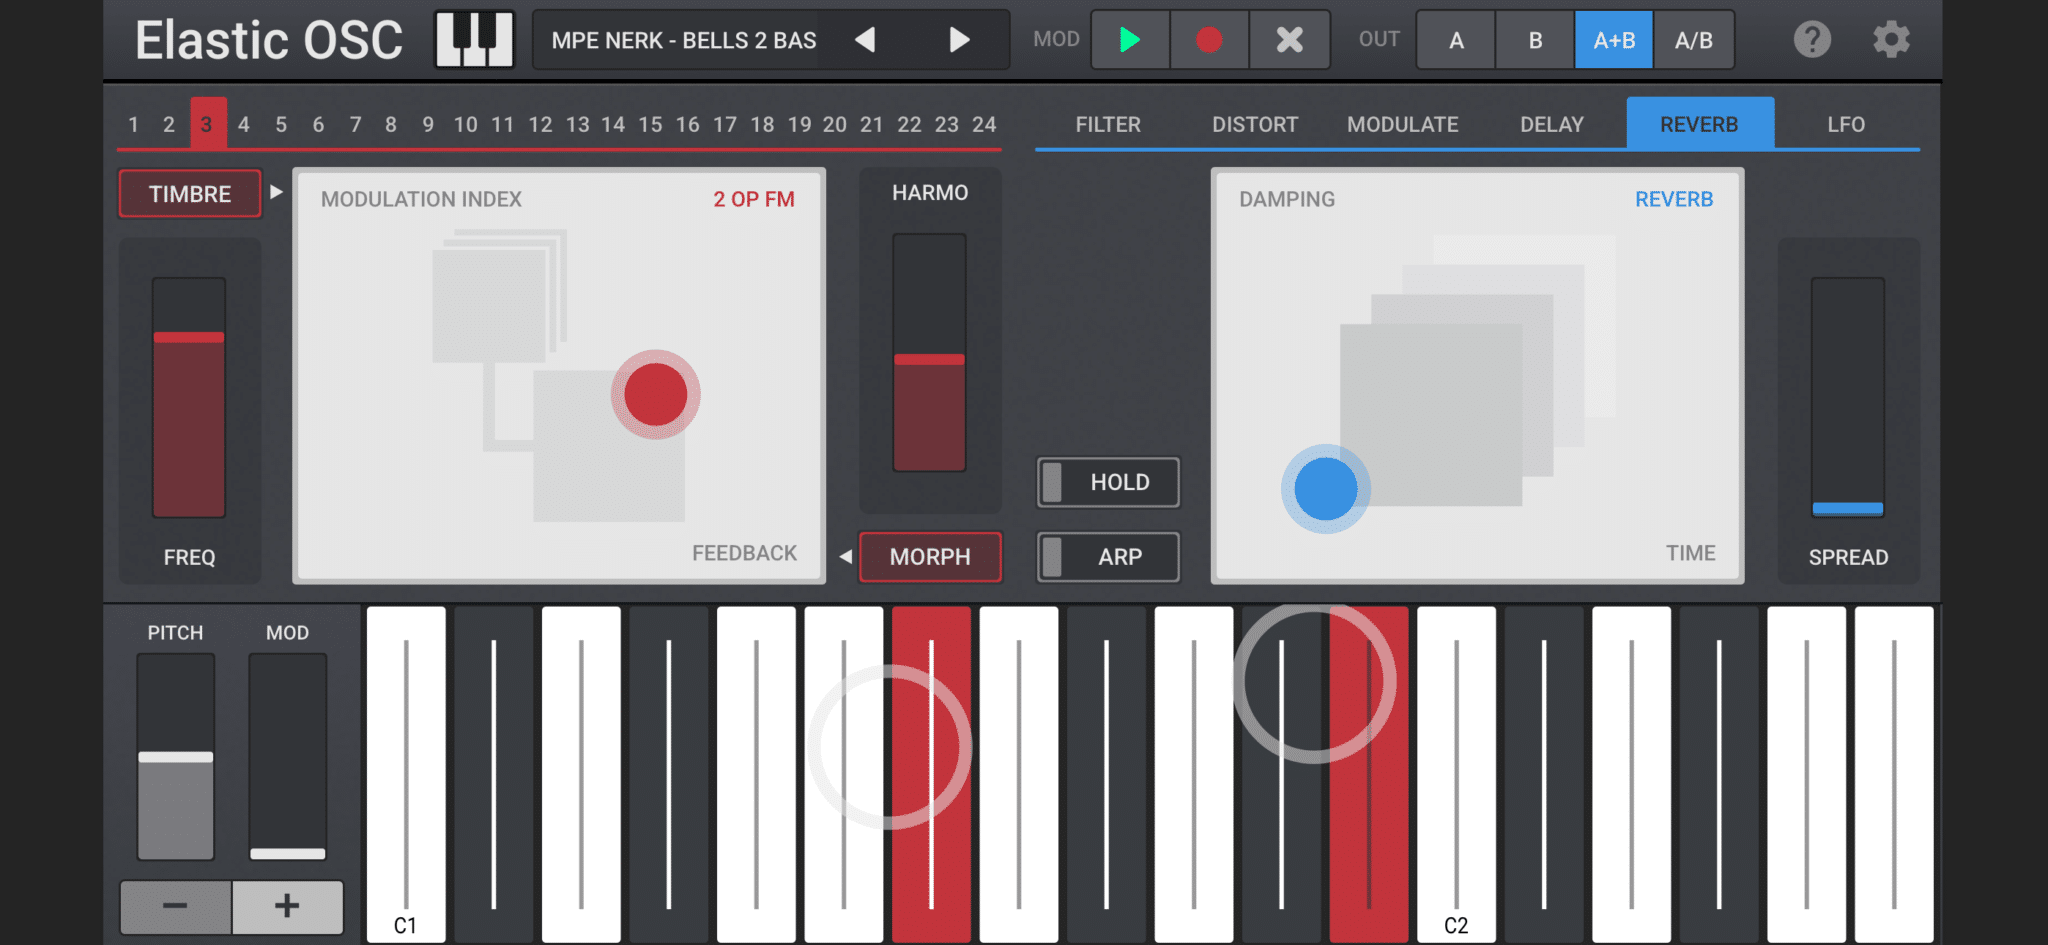The image size is (2048, 945).
Task: Switch to the LFO tab
Action: coord(1845,125)
